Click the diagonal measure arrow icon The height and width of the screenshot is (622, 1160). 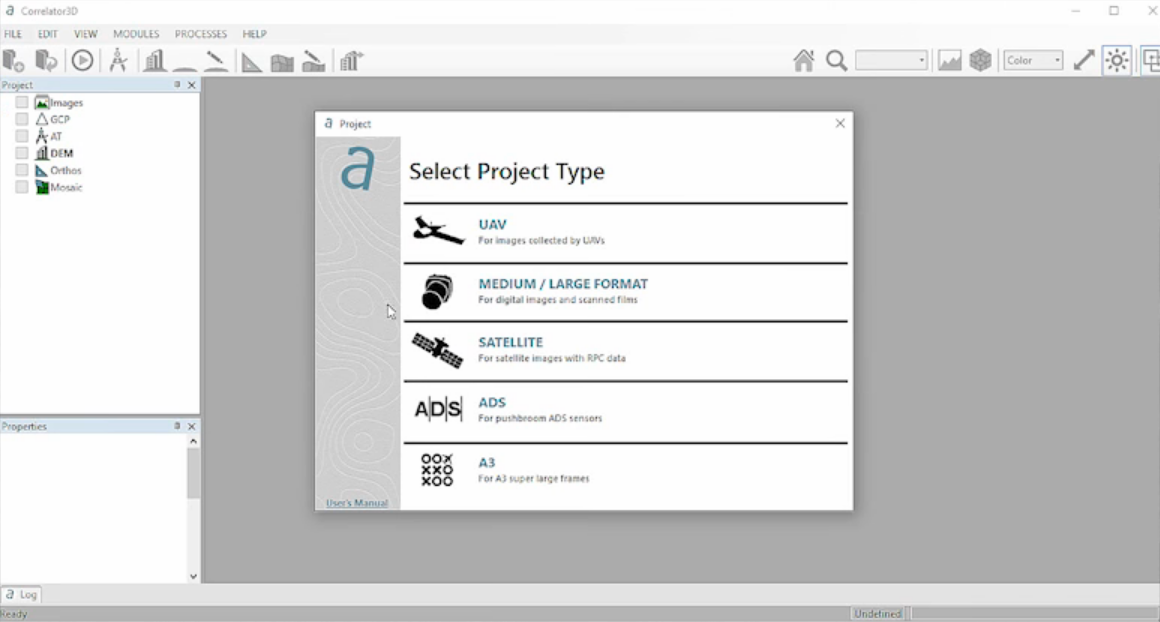click(1084, 61)
